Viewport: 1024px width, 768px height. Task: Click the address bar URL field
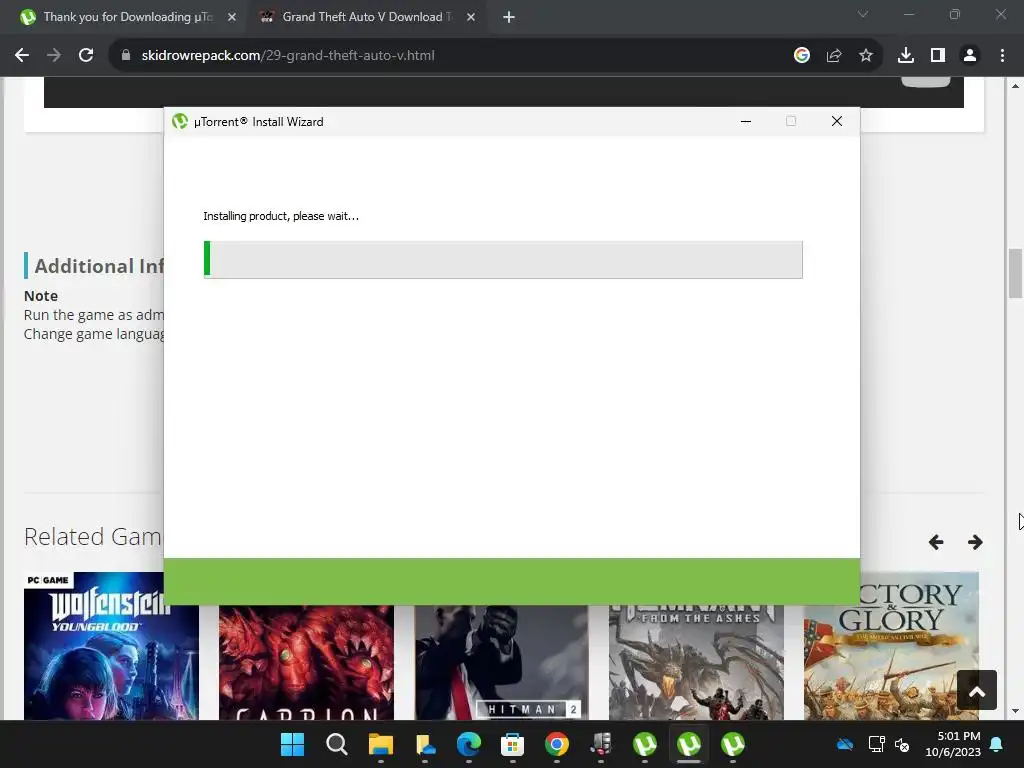coord(451,56)
